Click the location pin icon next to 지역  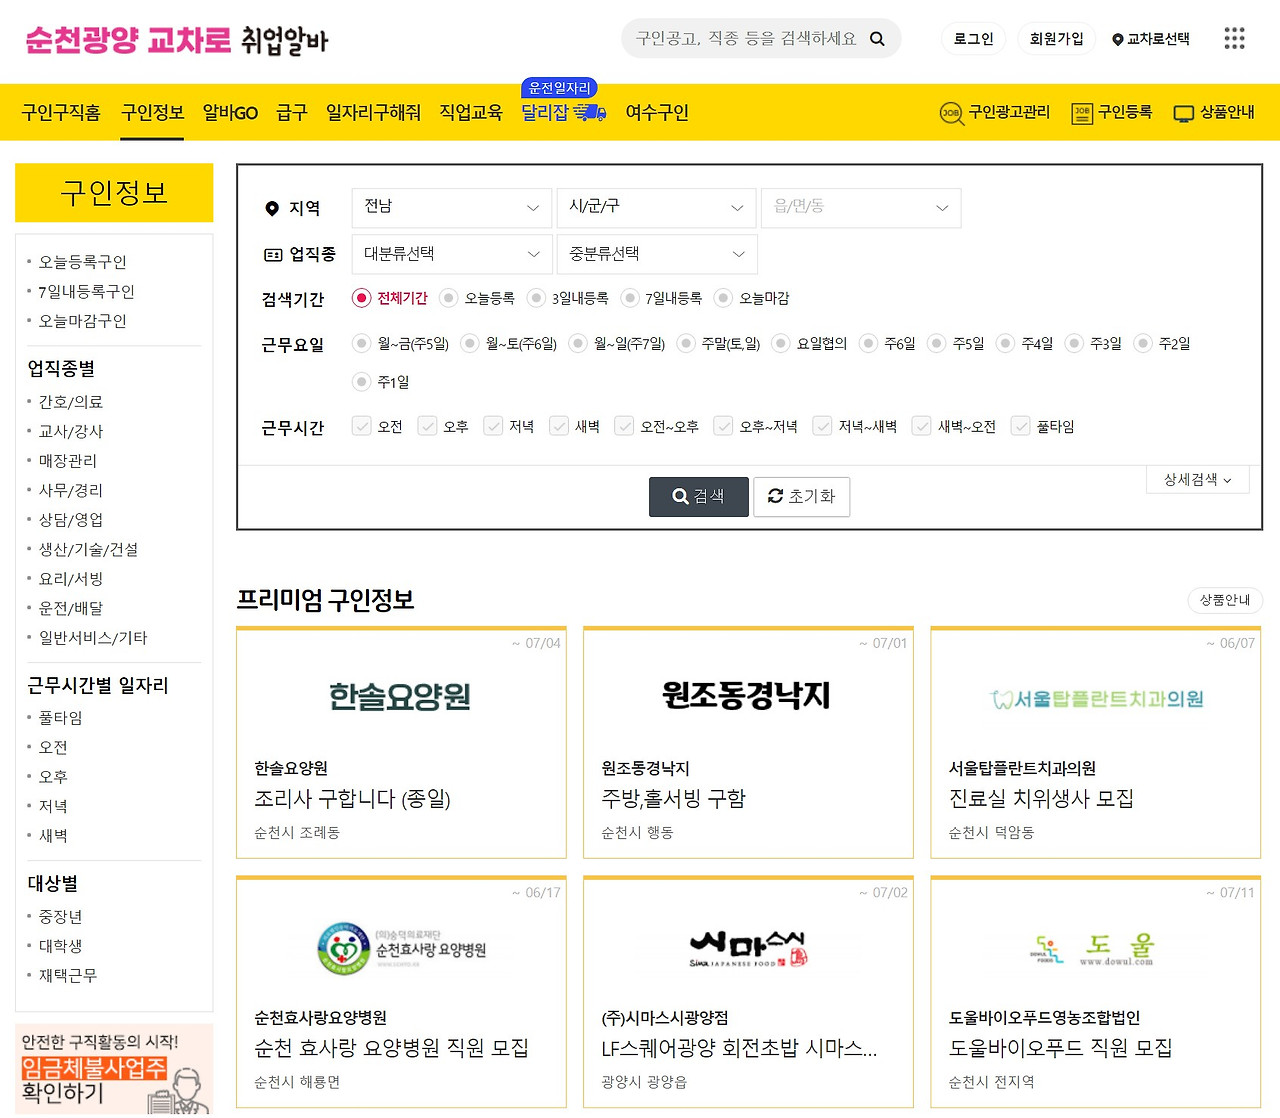click(x=272, y=208)
